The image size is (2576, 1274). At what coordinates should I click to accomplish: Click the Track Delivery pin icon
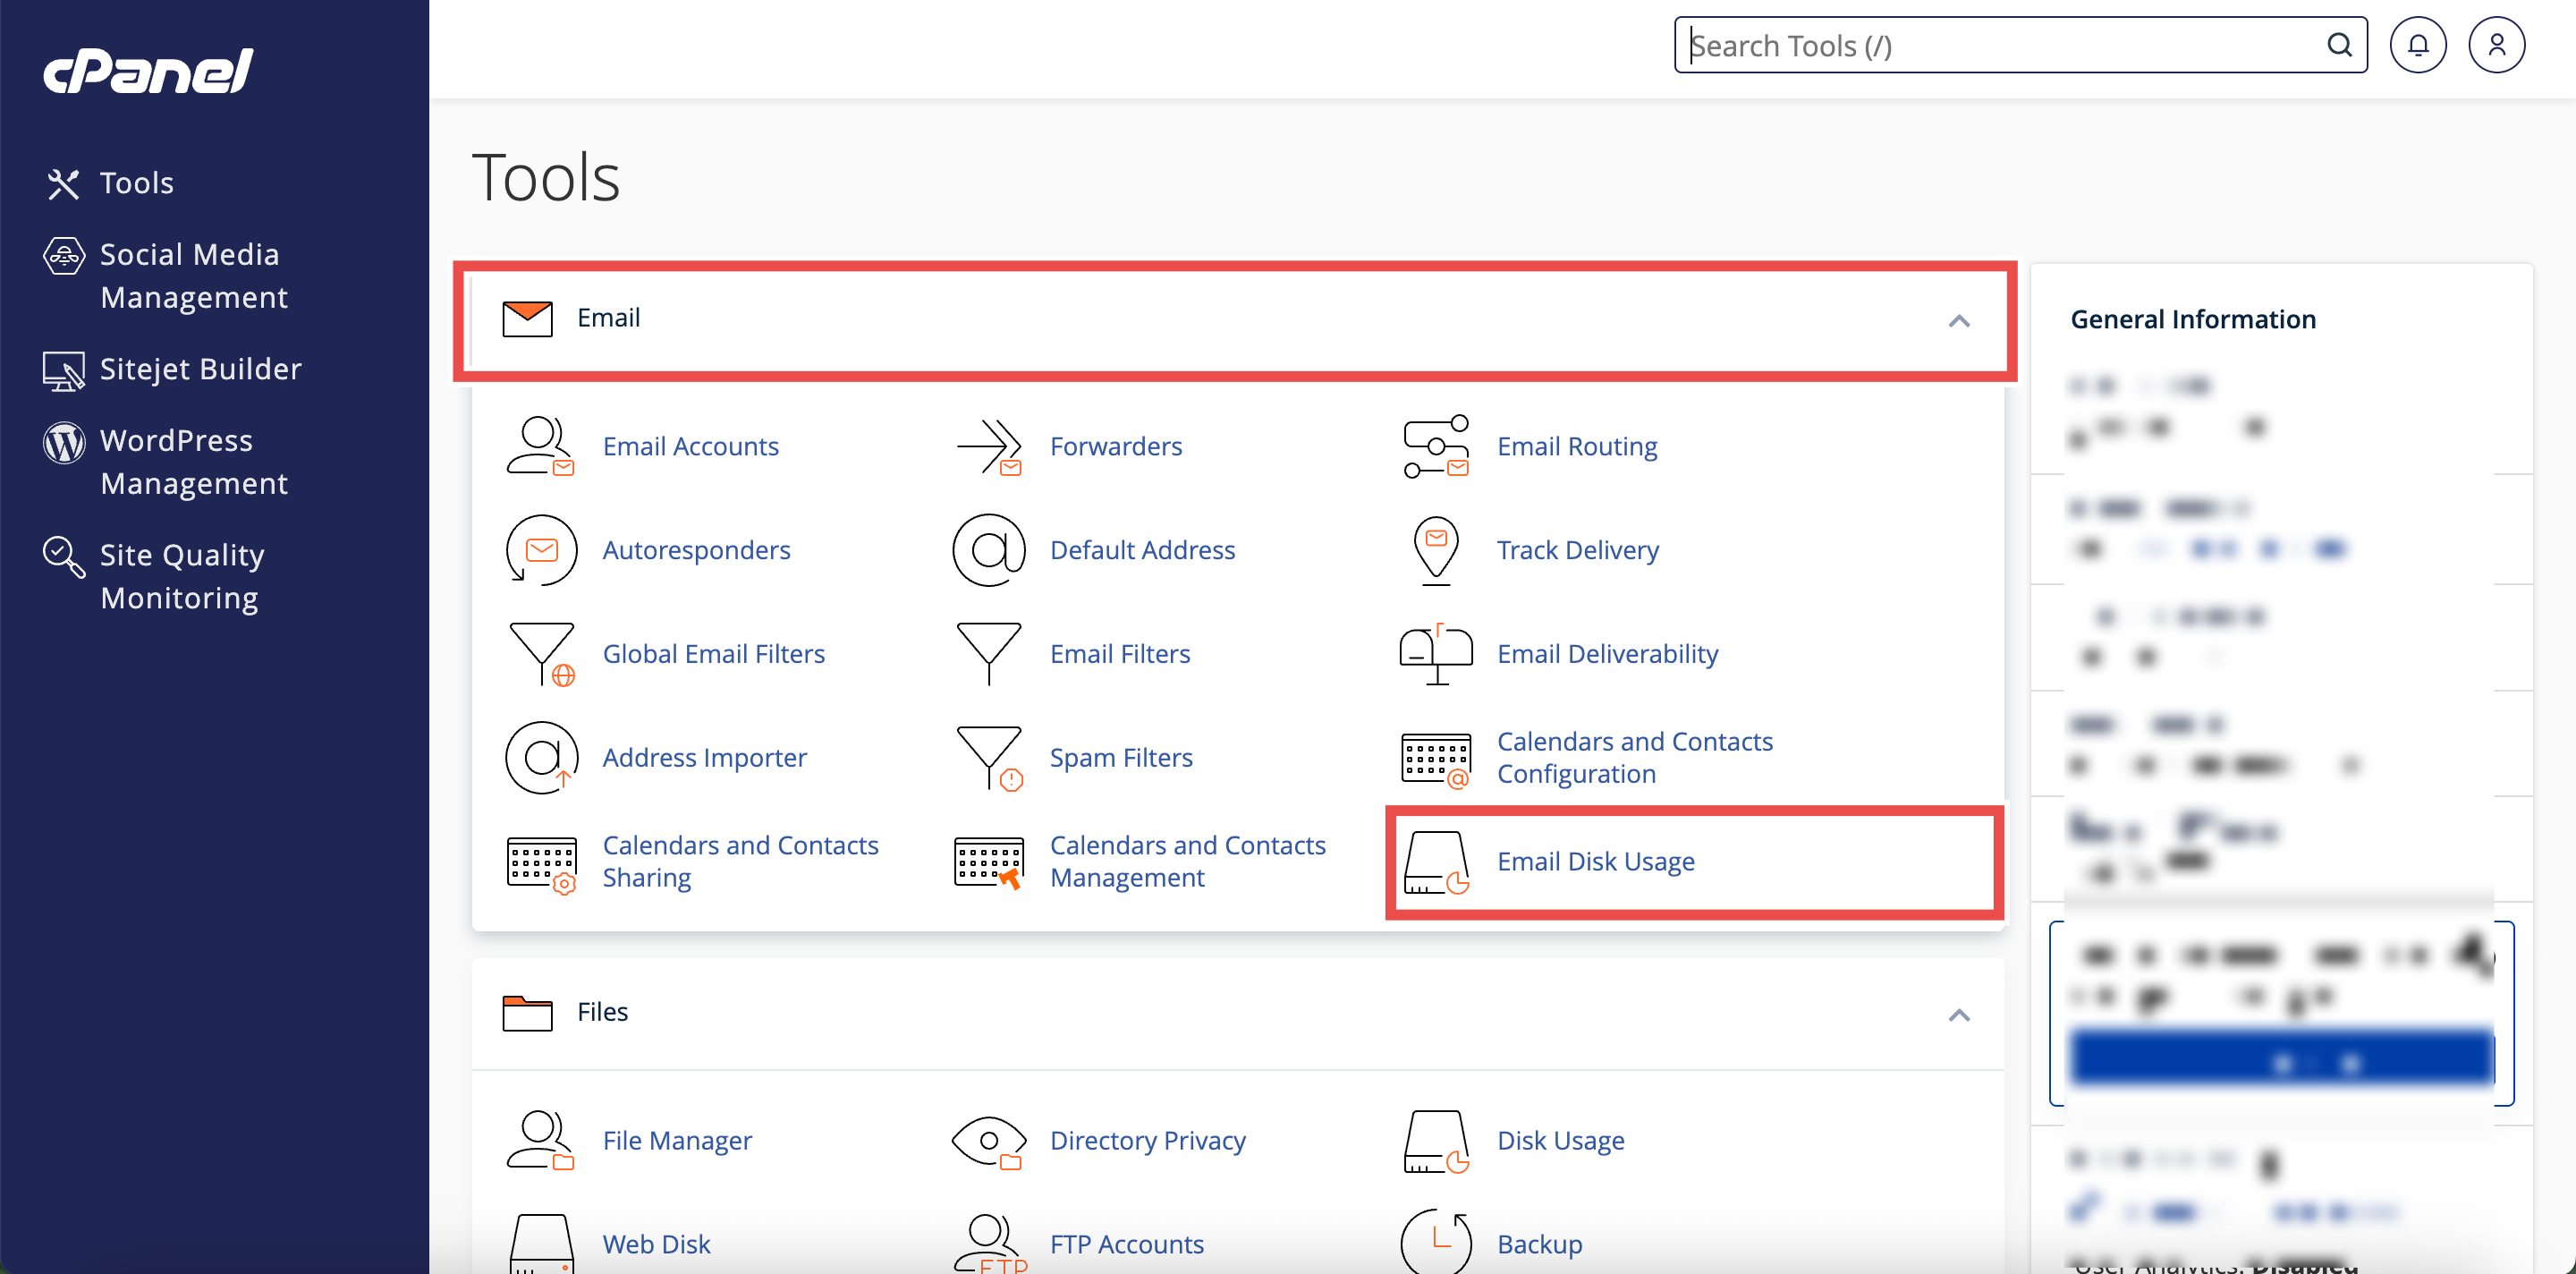coord(1435,550)
